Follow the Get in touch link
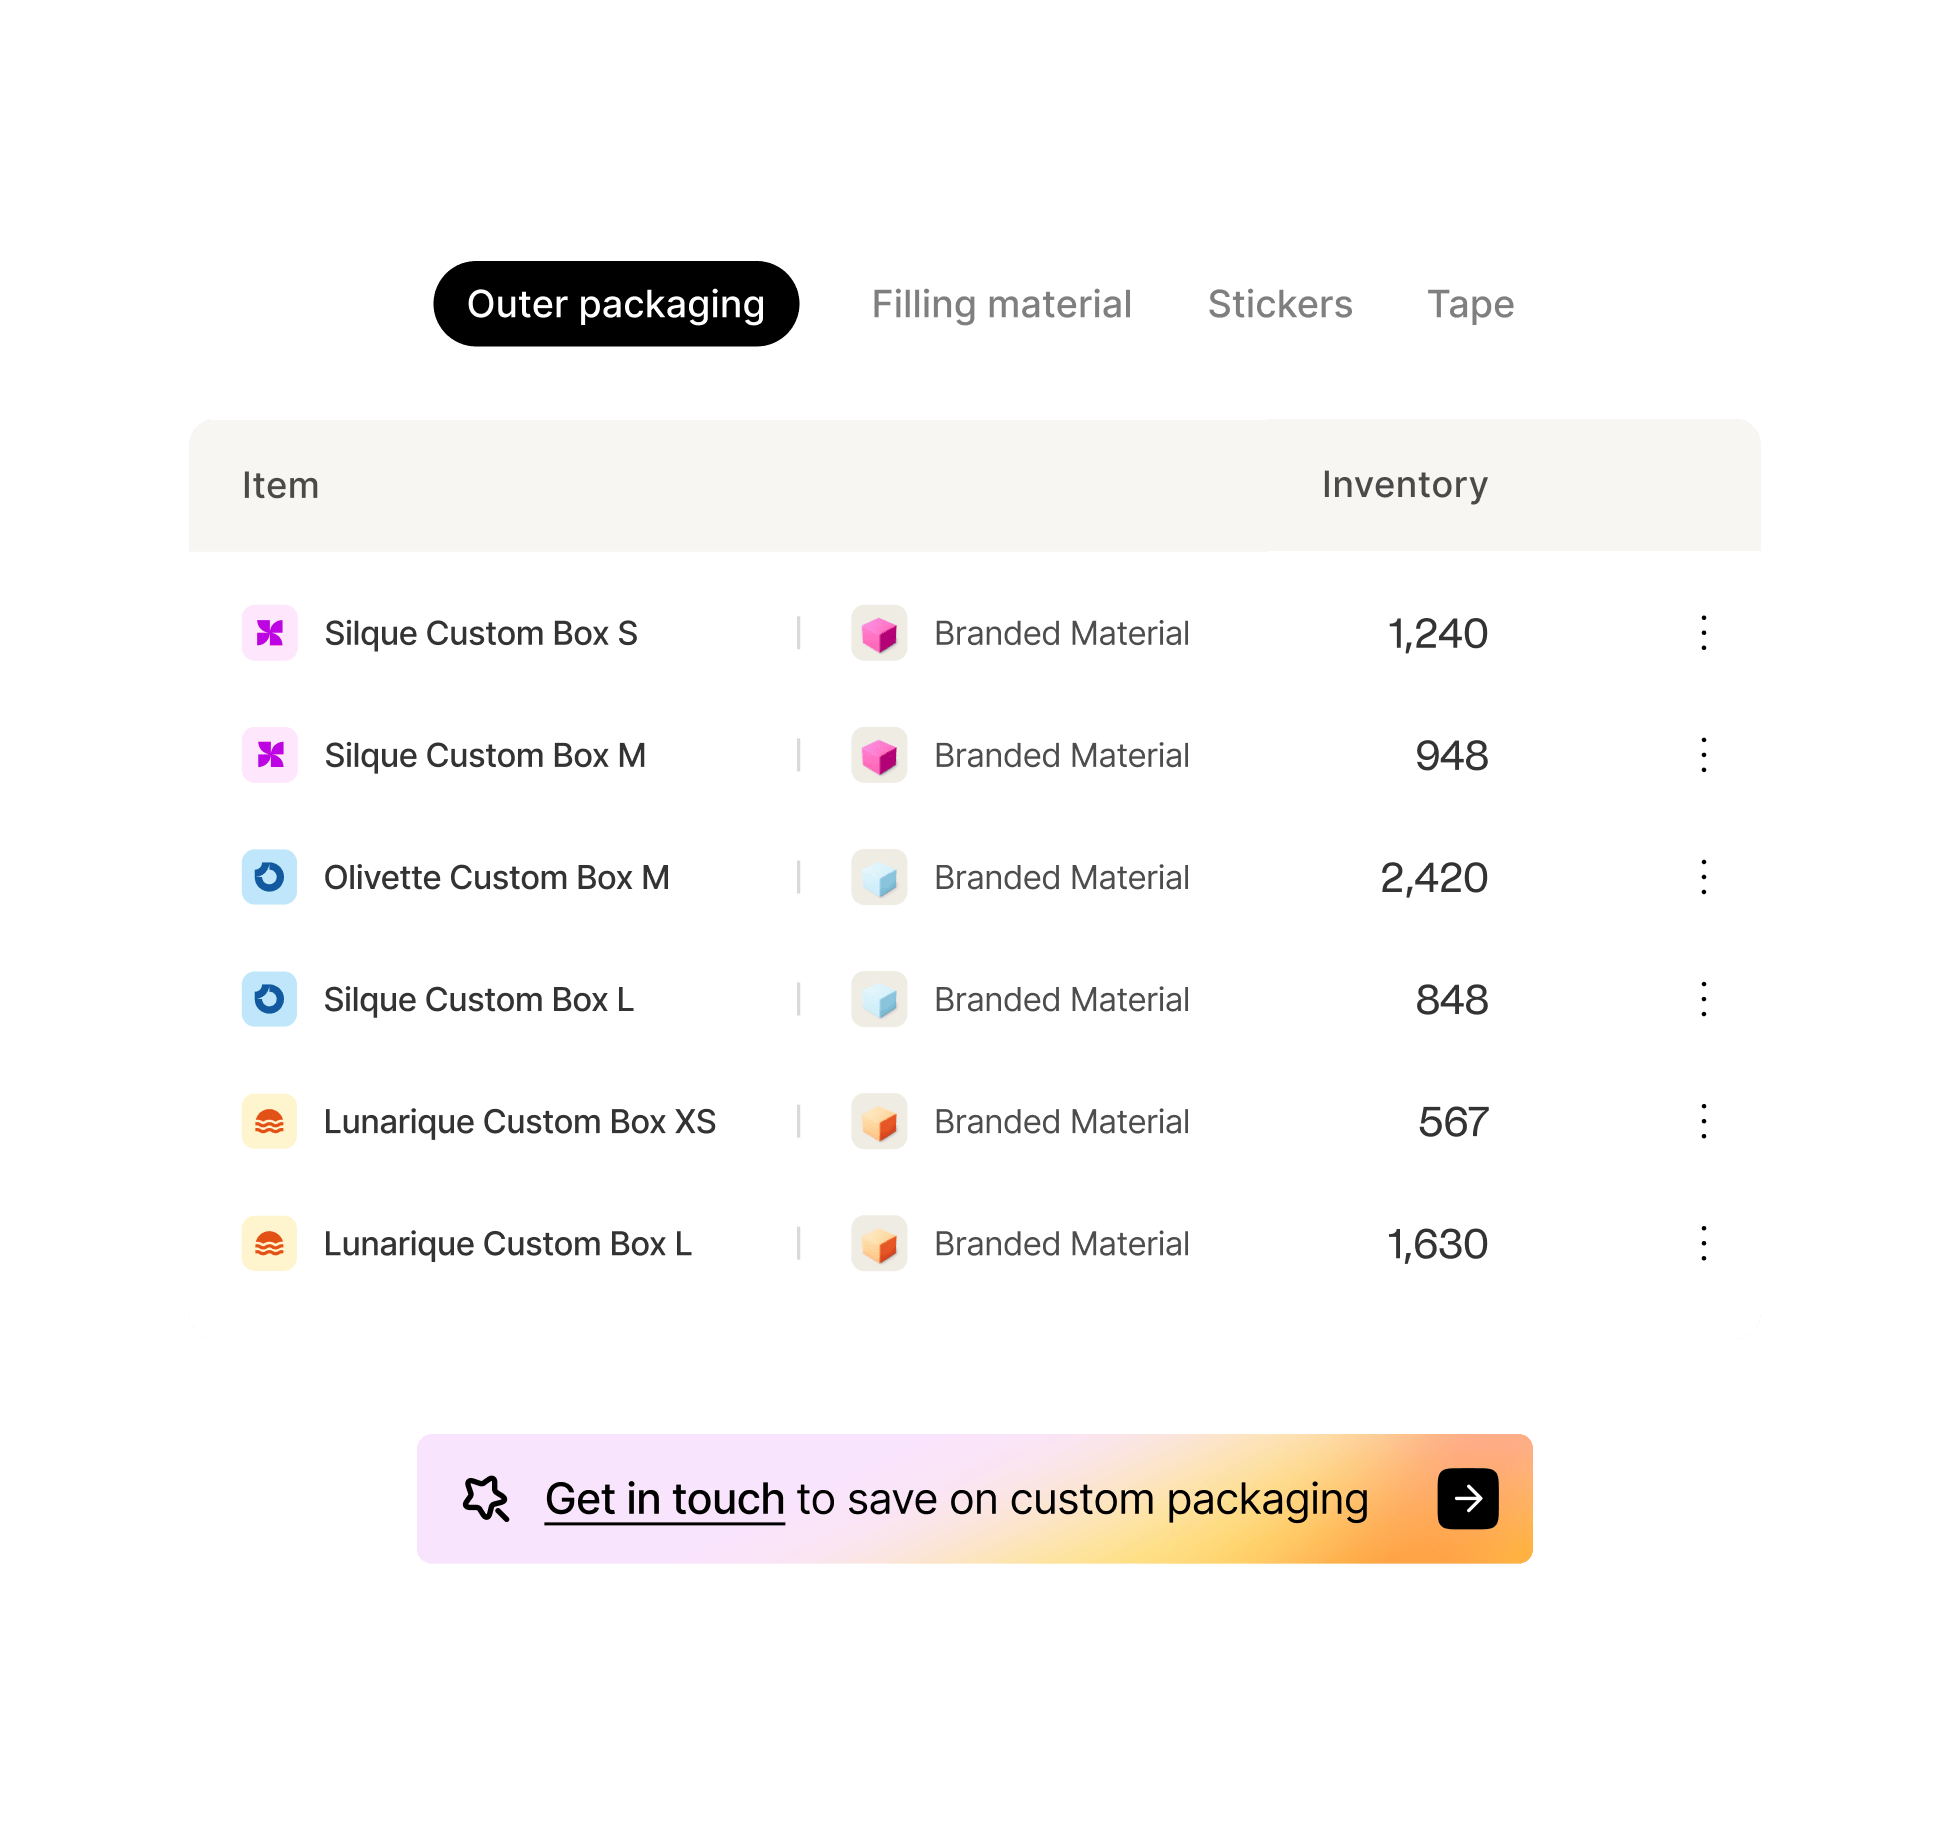 pyautogui.click(x=665, y=1499)
